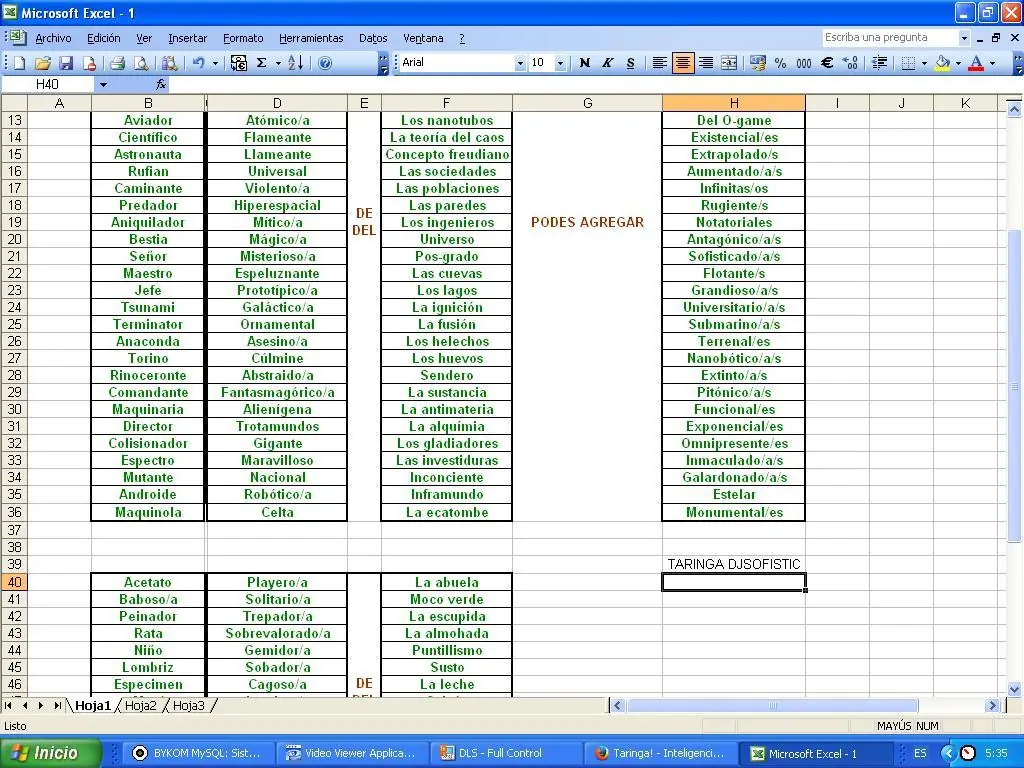Align text right
Image resolution: width=1024 pixels, height=768 pixels.
click(x=706, y=63)
